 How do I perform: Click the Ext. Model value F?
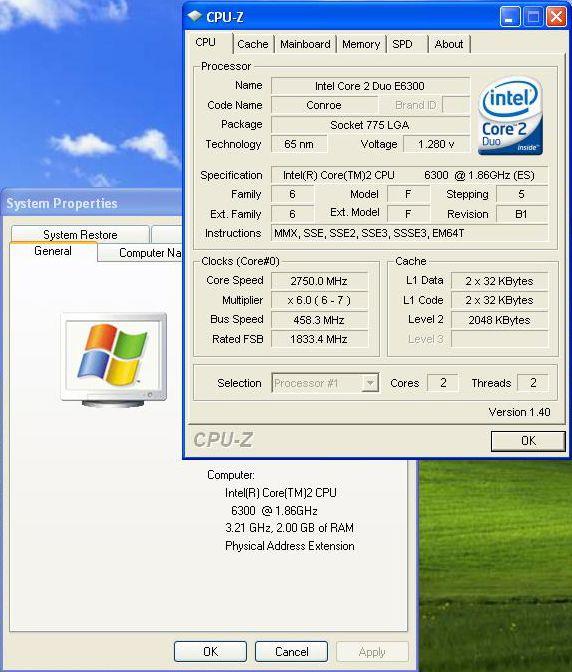408,214
